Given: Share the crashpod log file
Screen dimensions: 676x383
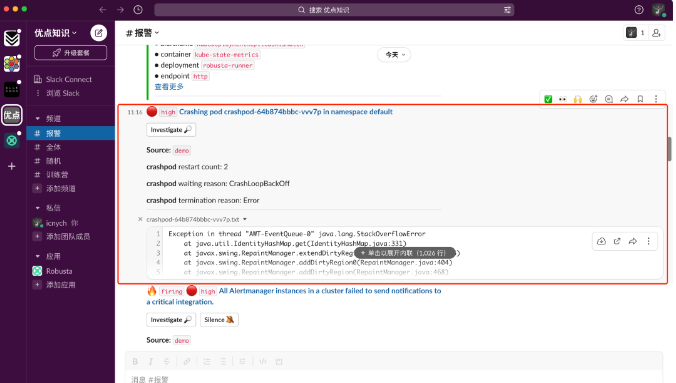Looking at the screenshot, I should [632, 241].
